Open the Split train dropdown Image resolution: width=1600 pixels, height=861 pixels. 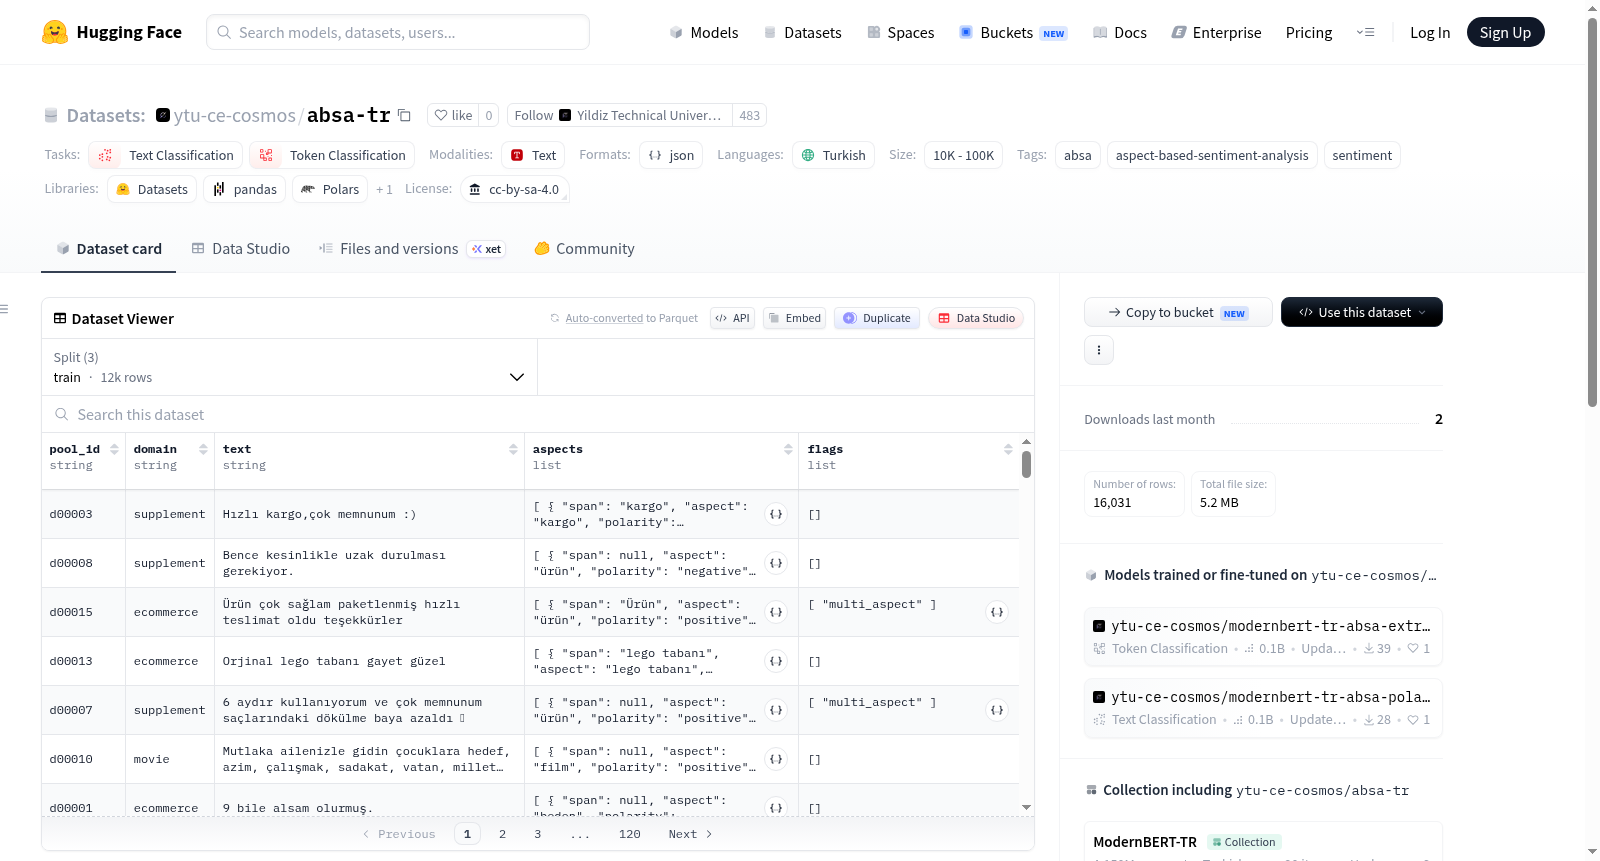pos(289,367)
